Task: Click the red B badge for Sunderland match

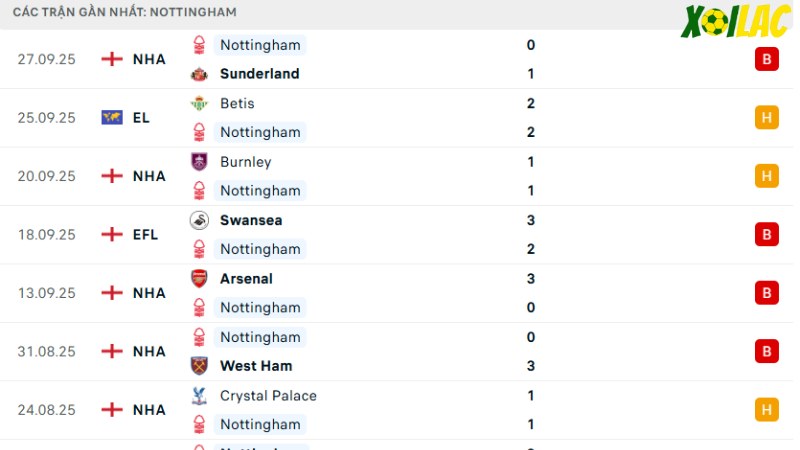Action: (x=766, y=59)
